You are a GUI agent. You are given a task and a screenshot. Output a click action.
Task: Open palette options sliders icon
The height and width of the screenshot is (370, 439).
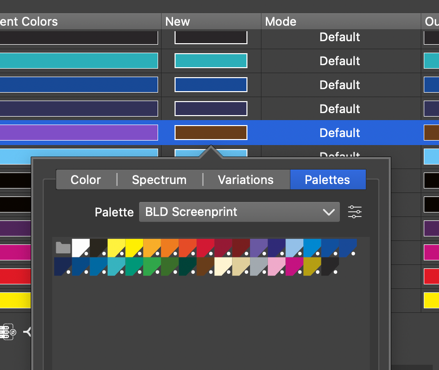(x=355, y=212)
